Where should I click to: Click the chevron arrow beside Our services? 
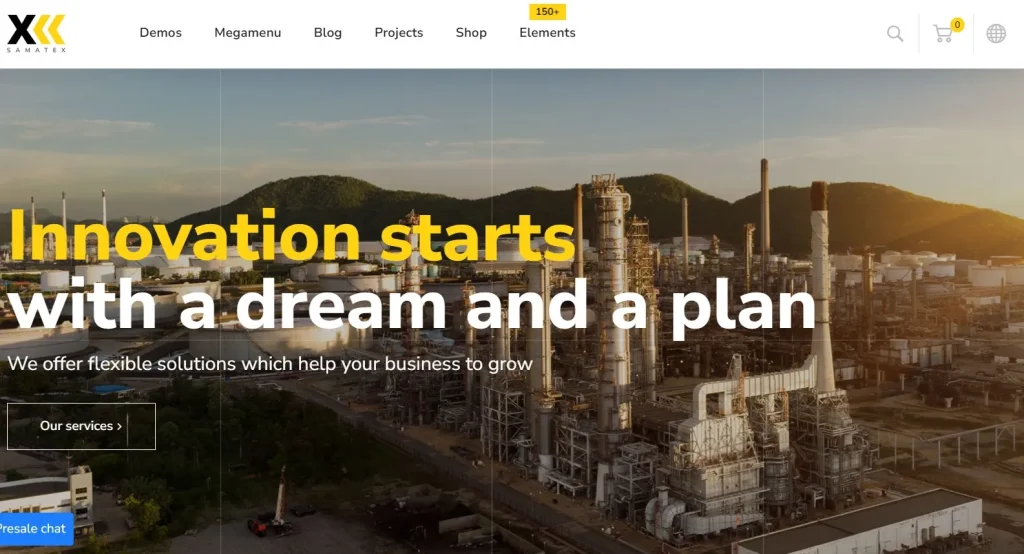tap(120, 426)
